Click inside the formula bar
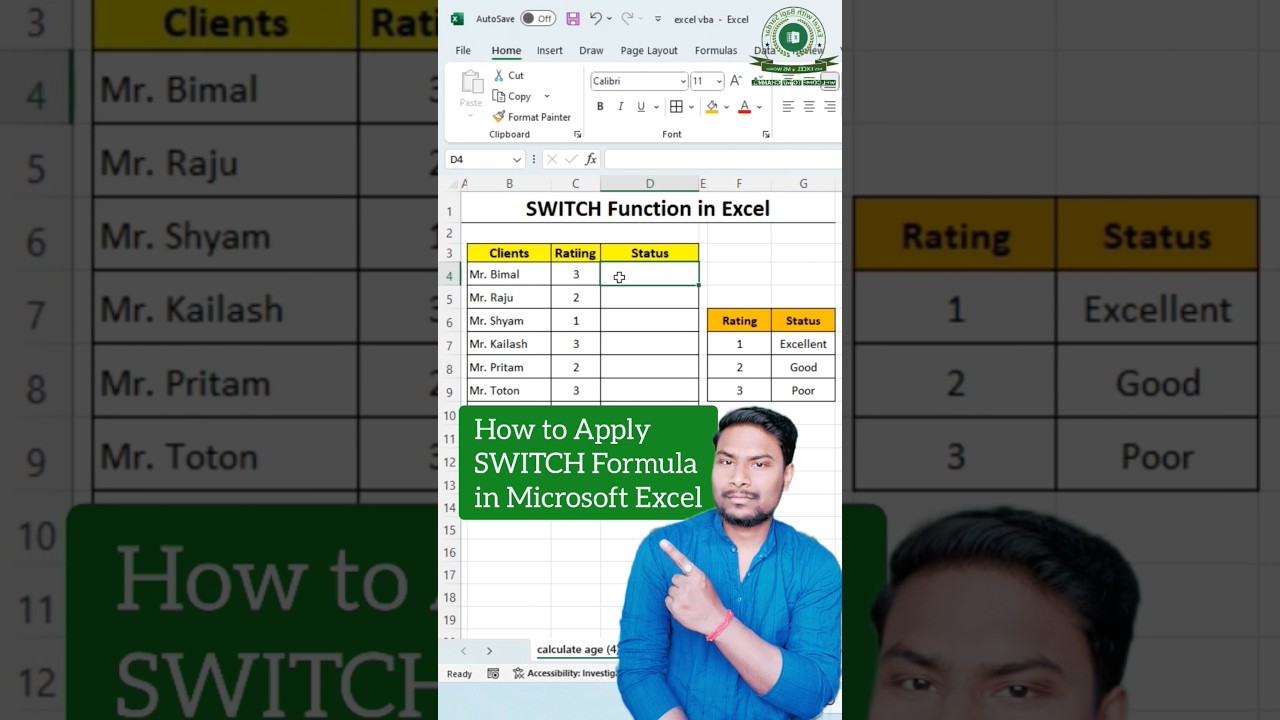 coord(722,160)
